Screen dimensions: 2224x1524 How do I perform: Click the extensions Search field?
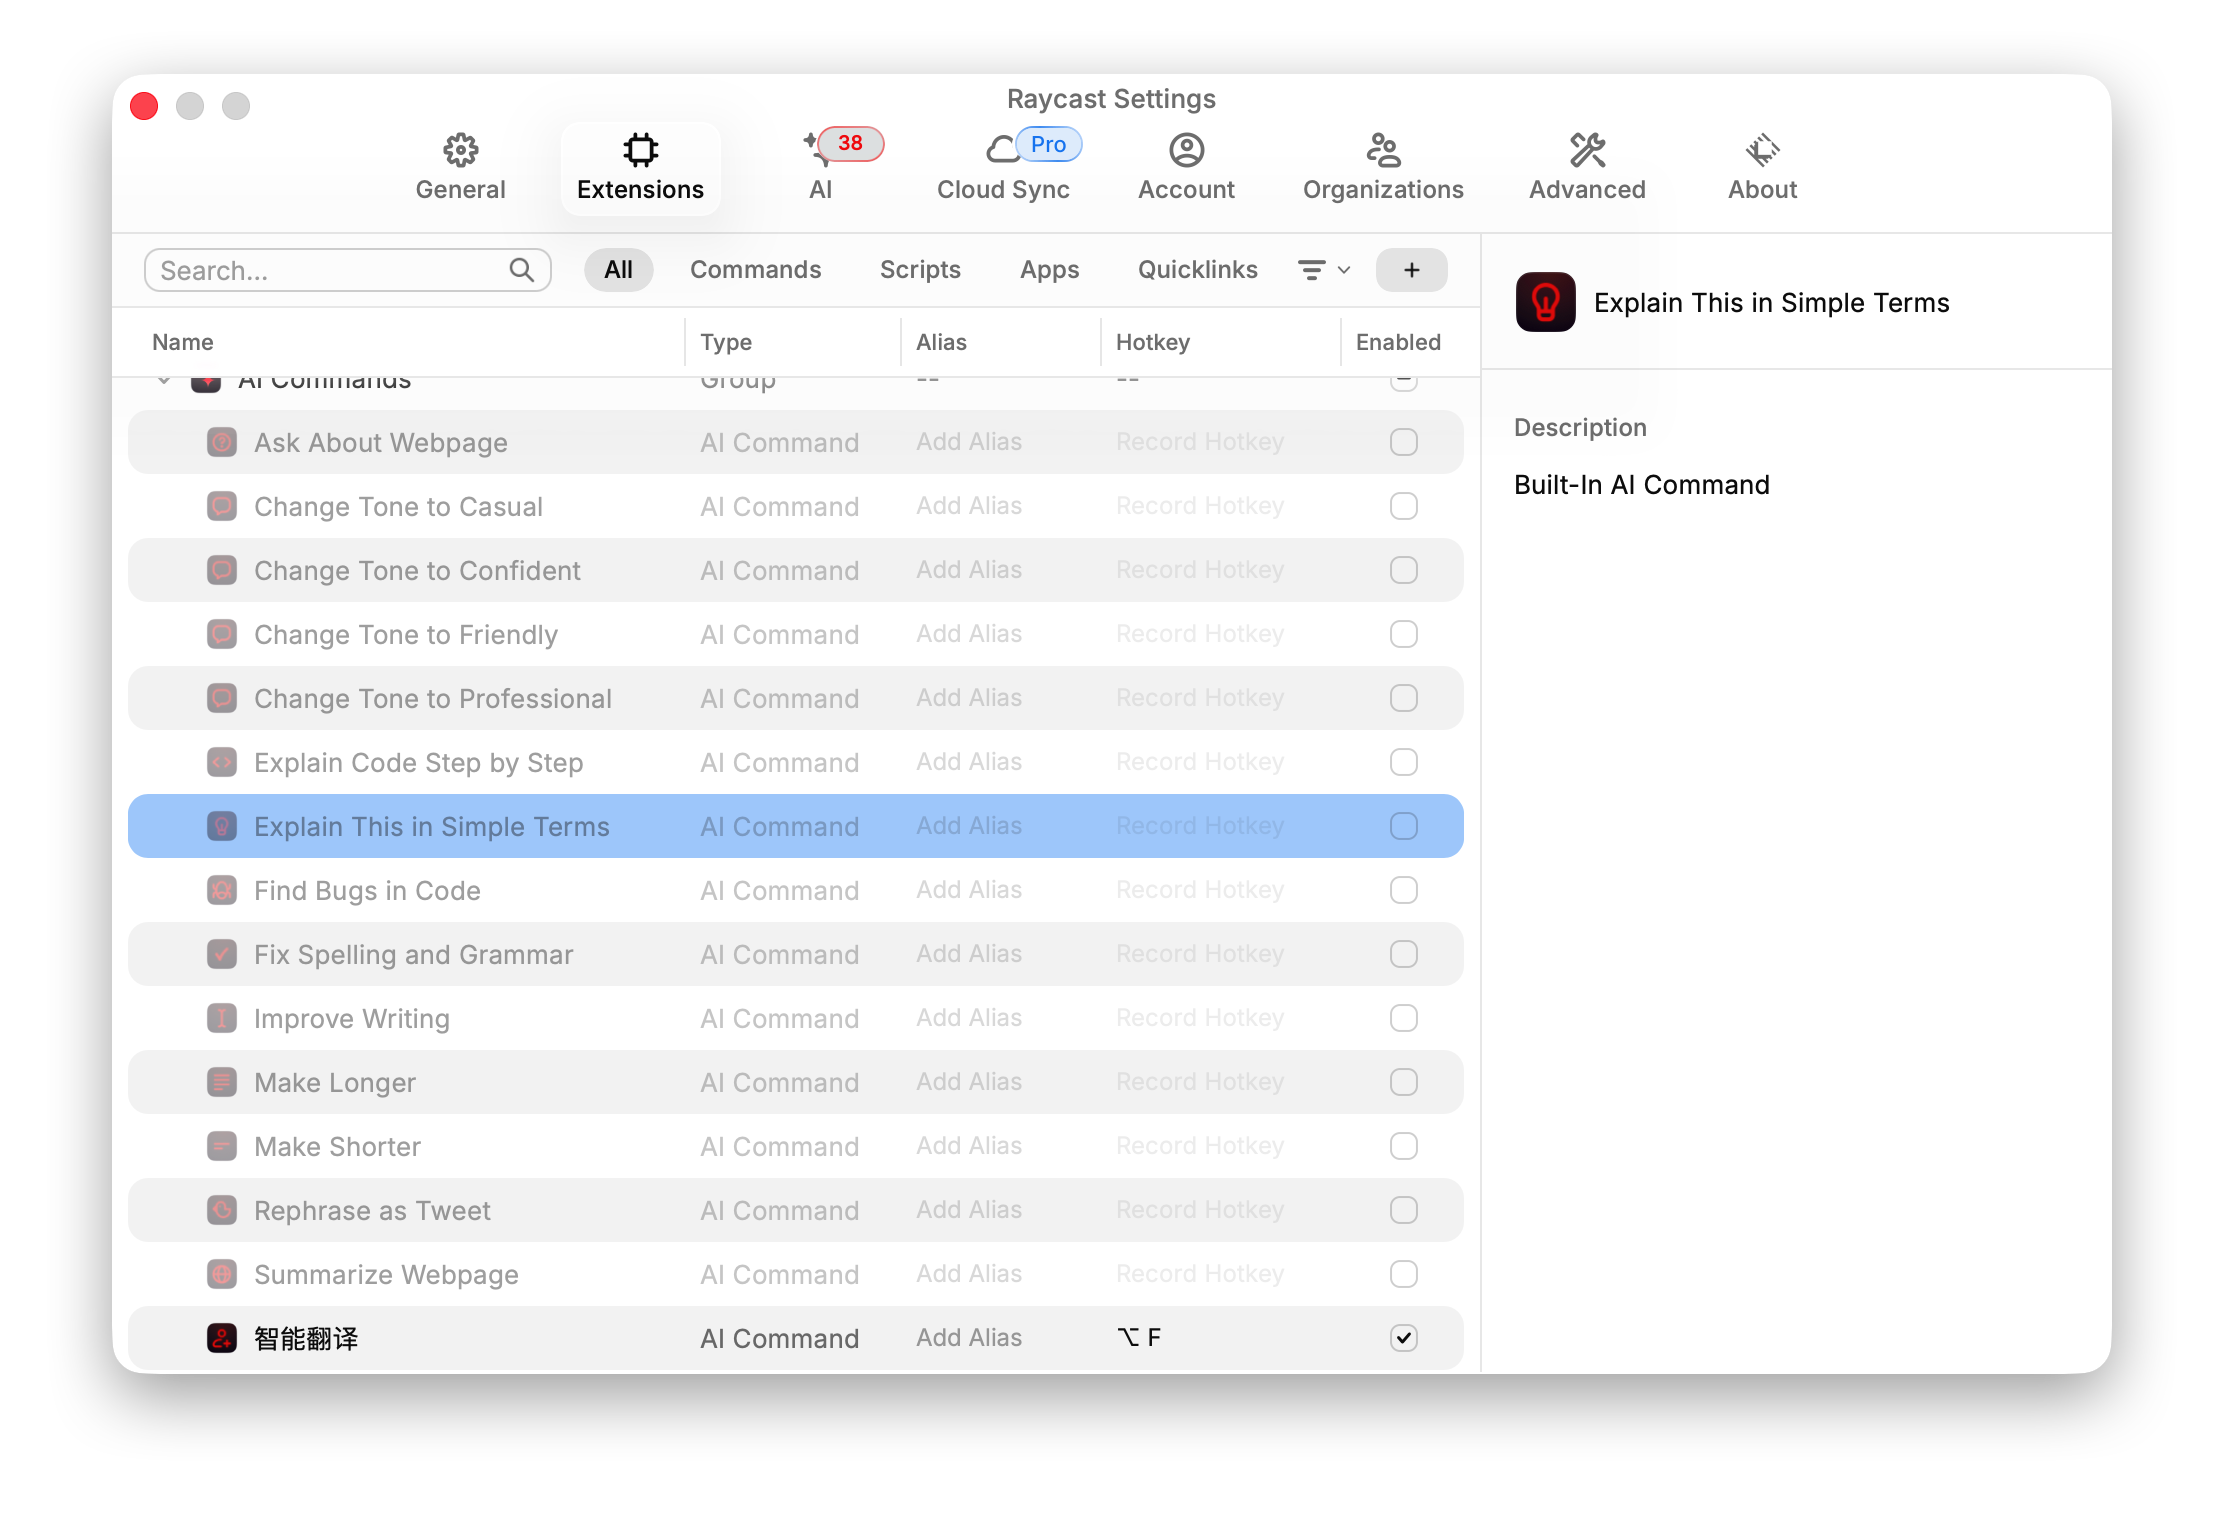tap(347, 270)
